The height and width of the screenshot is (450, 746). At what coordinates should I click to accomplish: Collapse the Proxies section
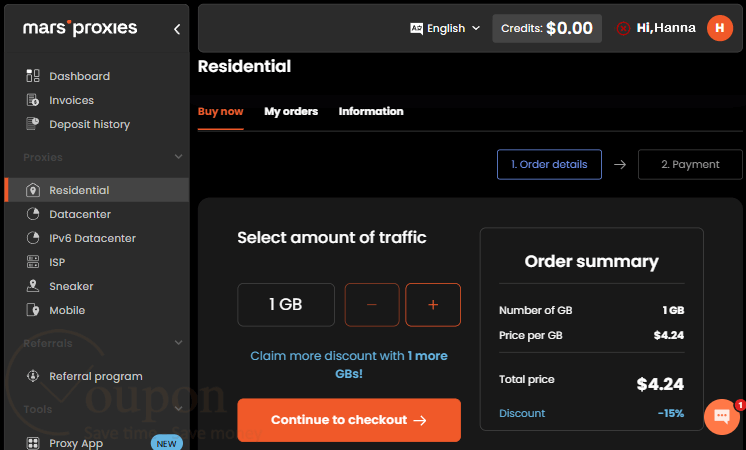pos(178,157)
